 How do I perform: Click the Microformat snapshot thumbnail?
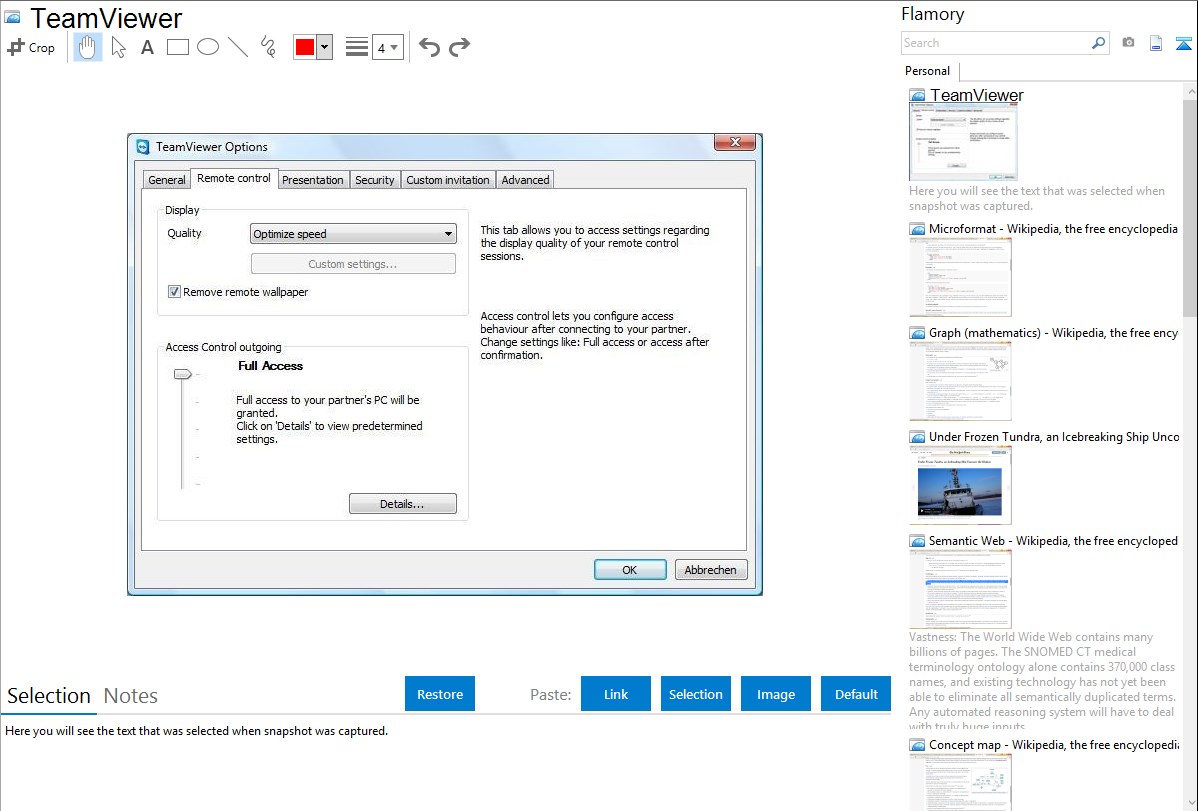[x=960, y=277]
